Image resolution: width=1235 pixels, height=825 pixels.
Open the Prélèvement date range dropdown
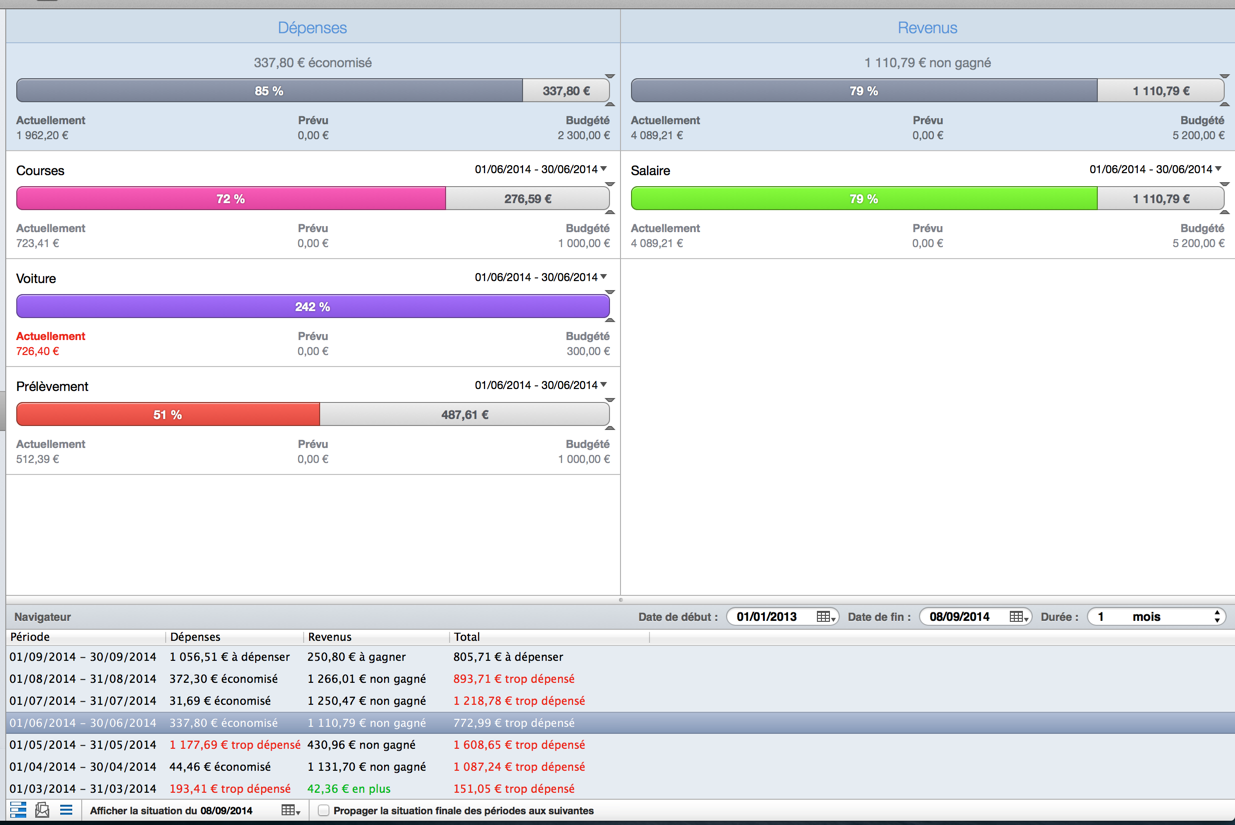click(x=541, y=385)
